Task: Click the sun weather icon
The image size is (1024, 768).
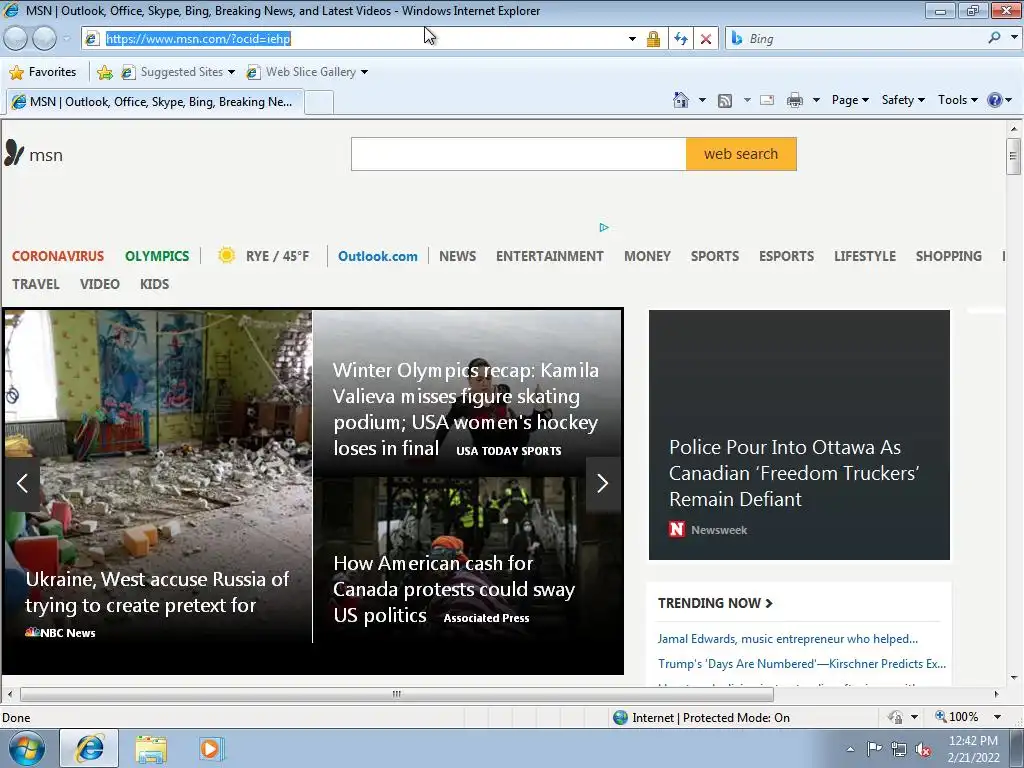Action: 226,255
